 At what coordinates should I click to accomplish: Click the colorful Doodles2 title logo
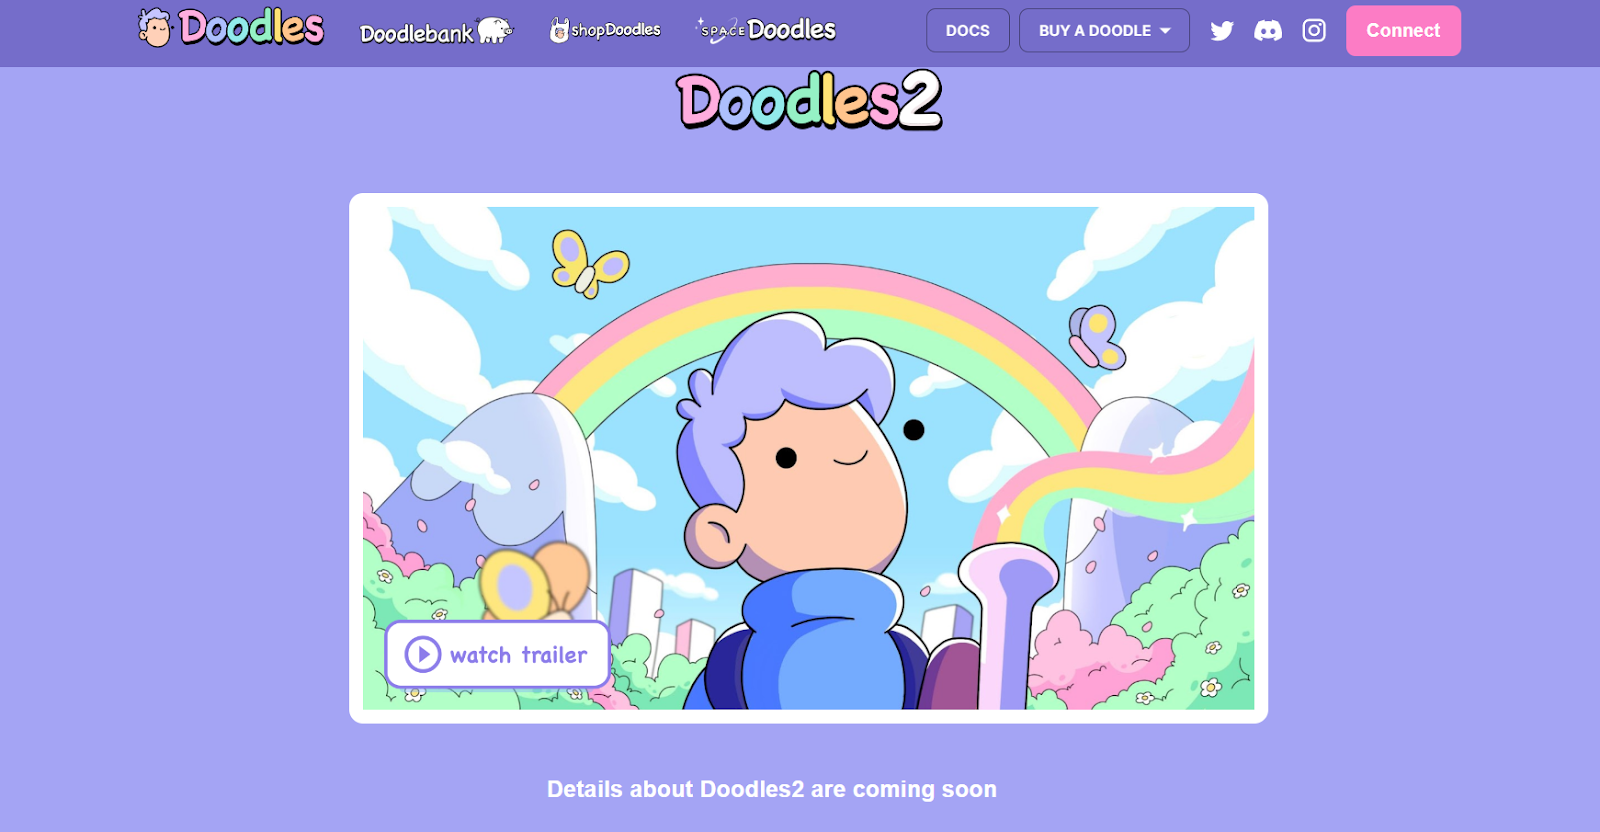[x=809, y=100]
